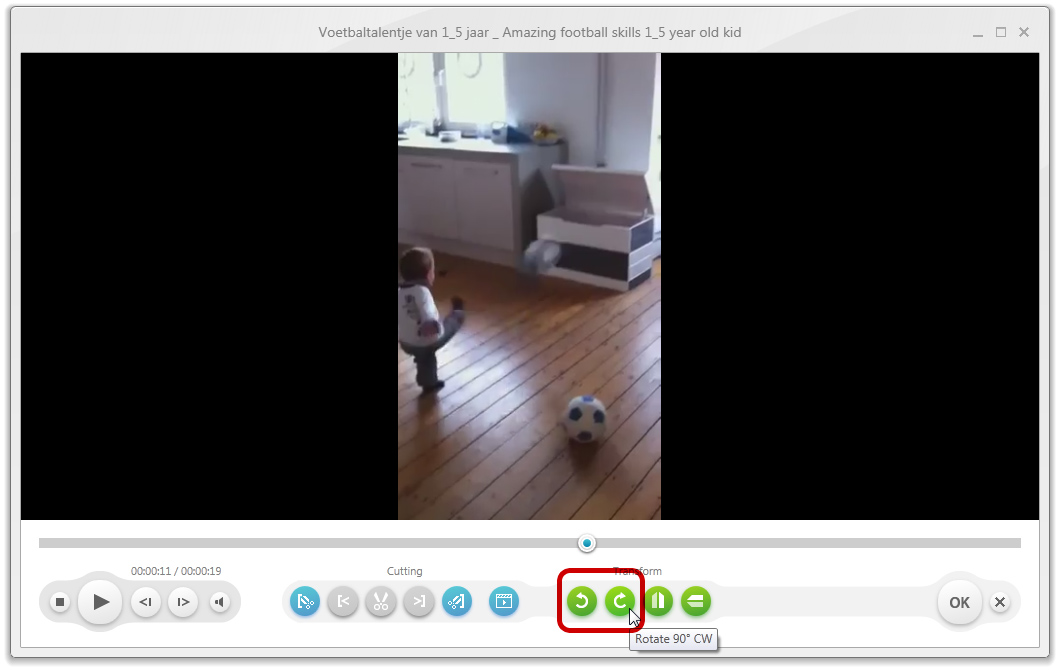
Task: Click the timeline playhead knob
Action: [587, 543]
